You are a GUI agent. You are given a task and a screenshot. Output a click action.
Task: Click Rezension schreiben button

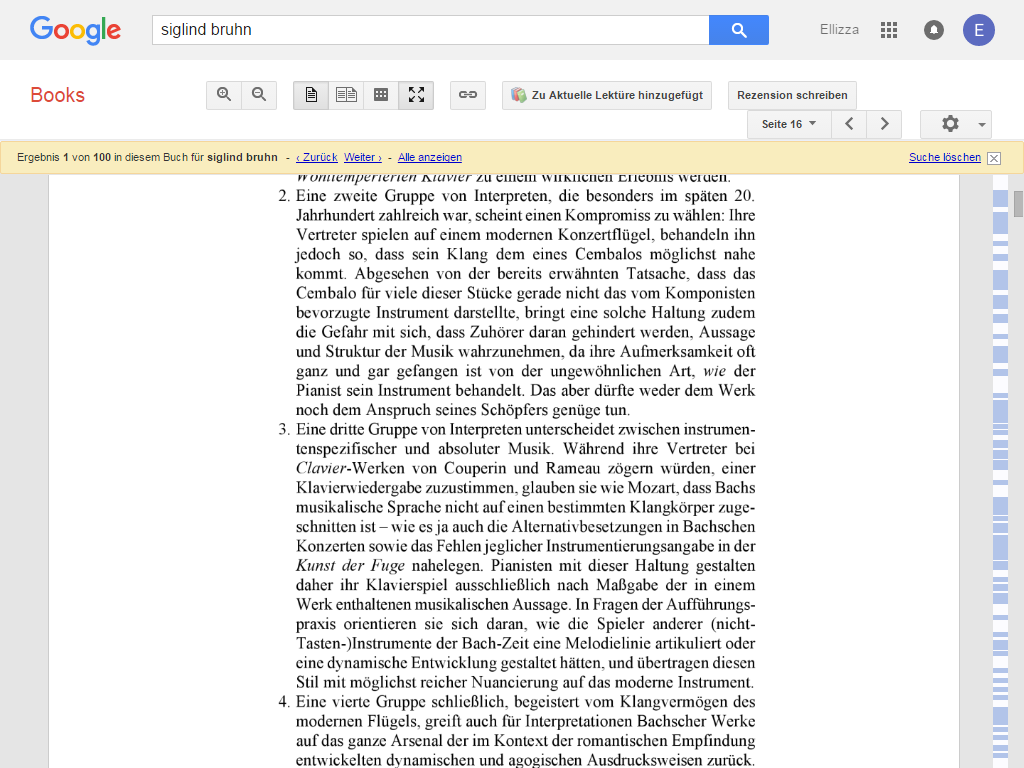792,95
